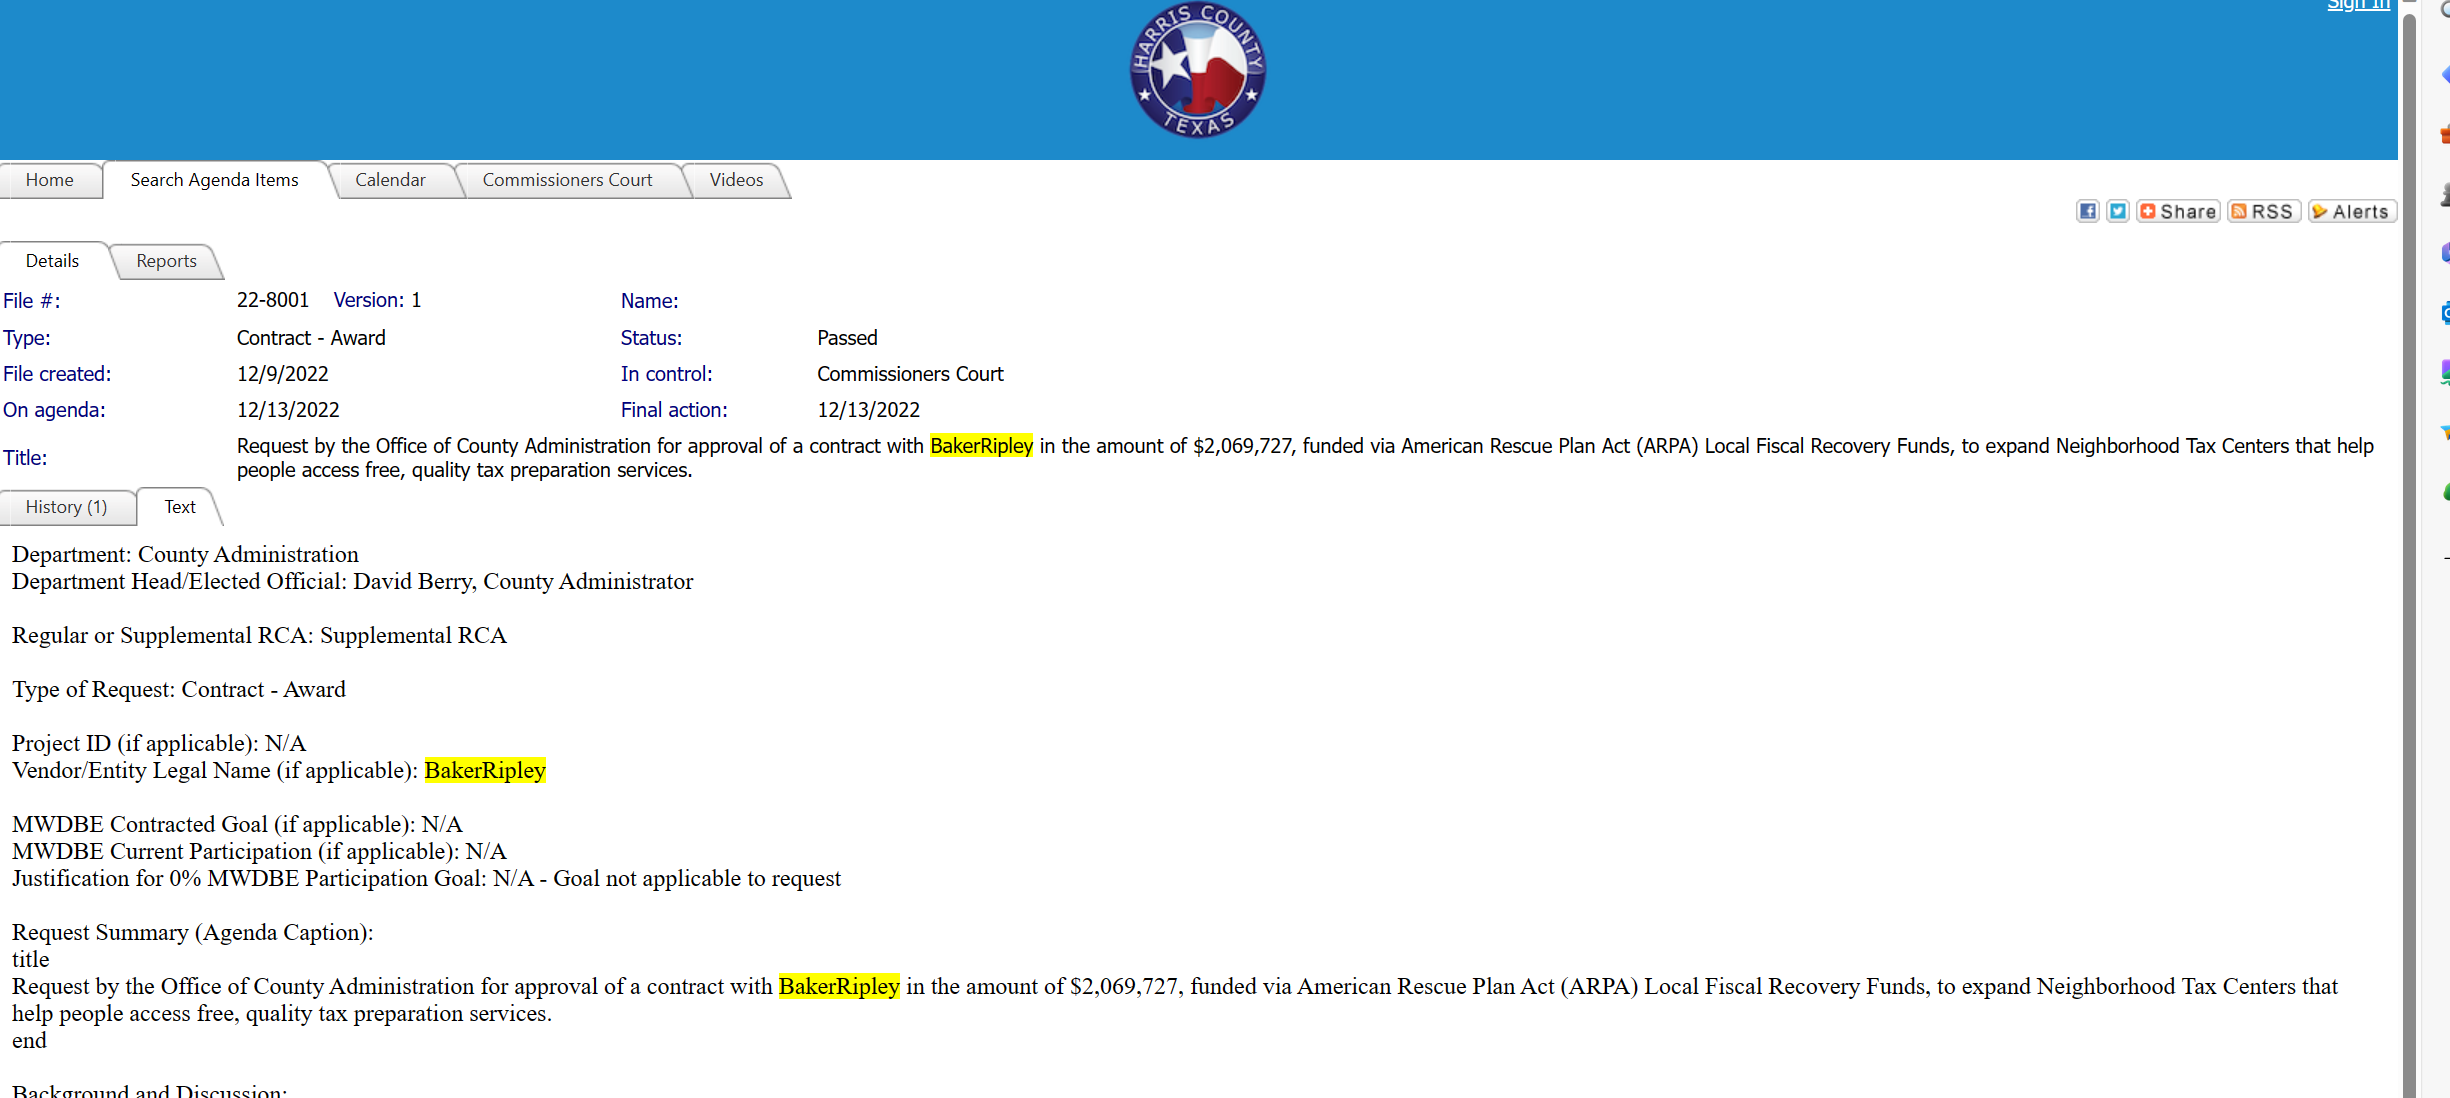The height and width of the screenshot is (1098, 2450).
Task: Share this item on Twitter
Action: [x=2117, y=211]
